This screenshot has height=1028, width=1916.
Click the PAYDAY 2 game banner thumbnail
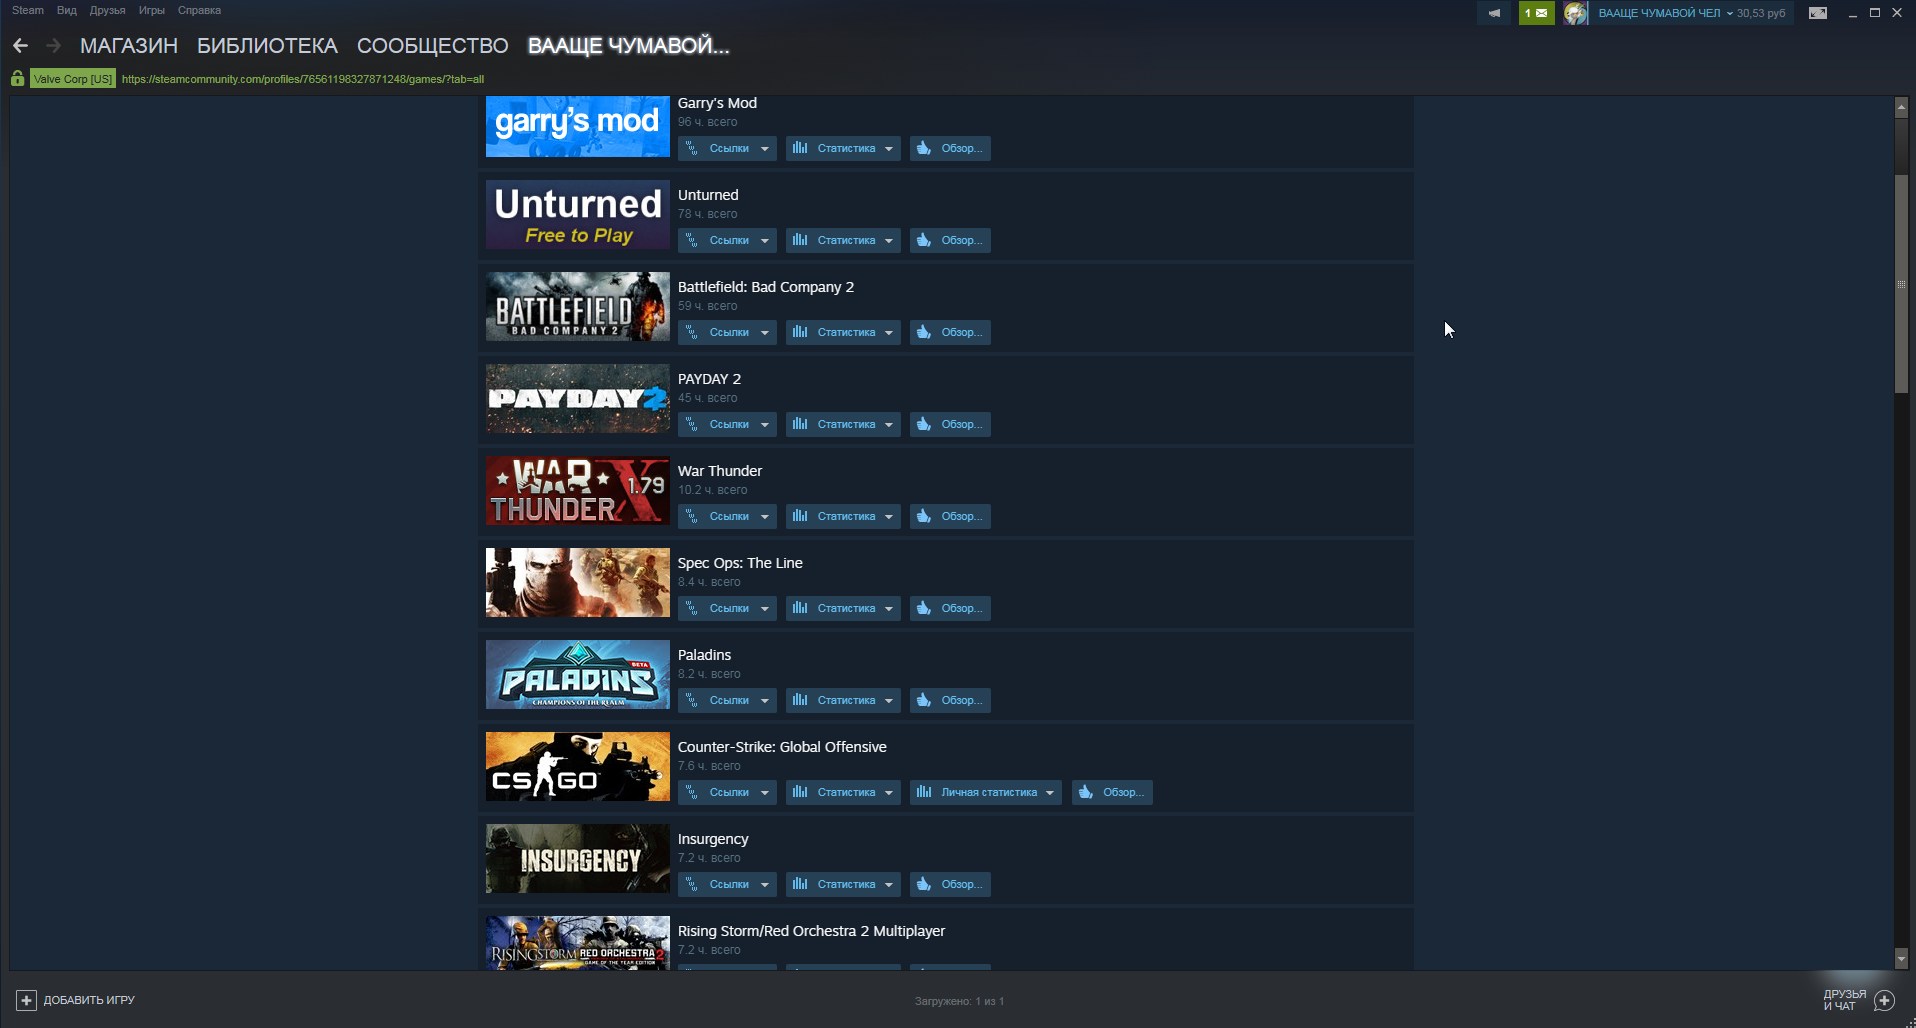(578, 398)
